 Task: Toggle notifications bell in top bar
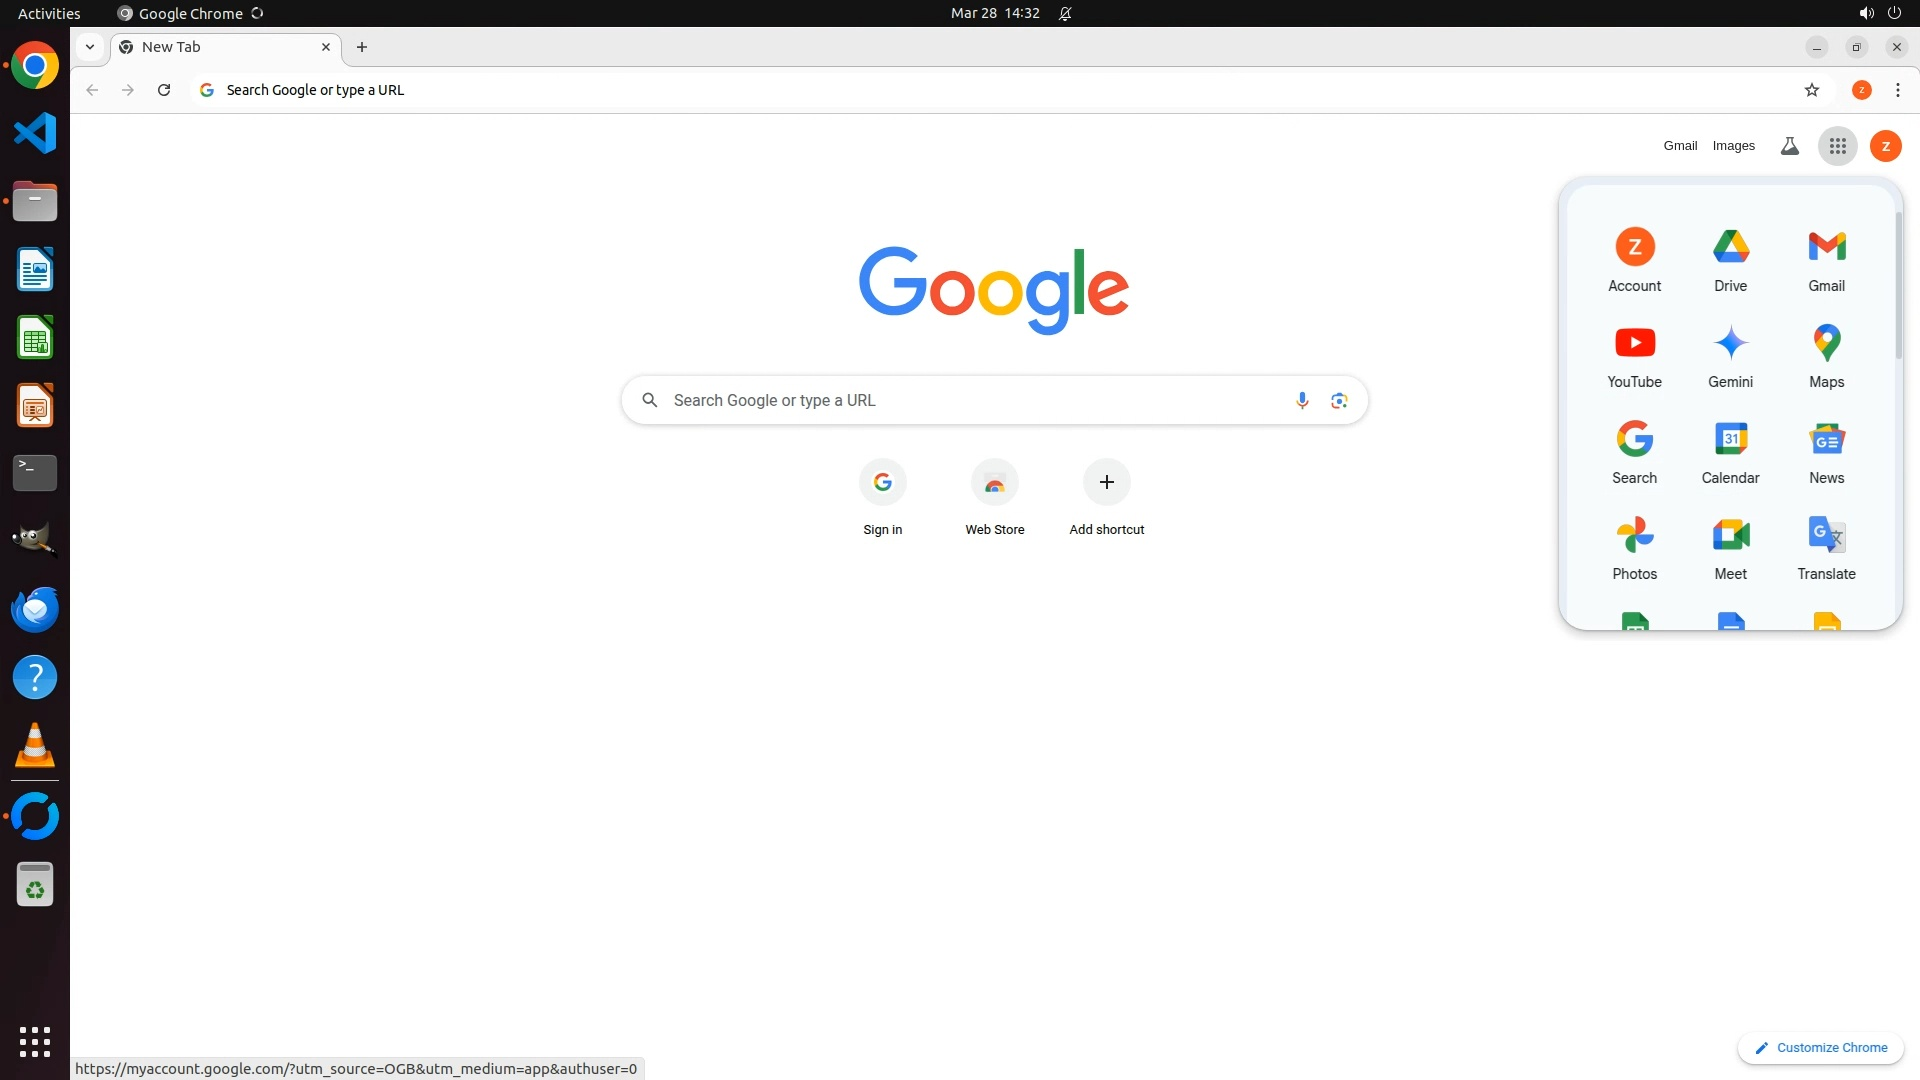pos(1065,13)
